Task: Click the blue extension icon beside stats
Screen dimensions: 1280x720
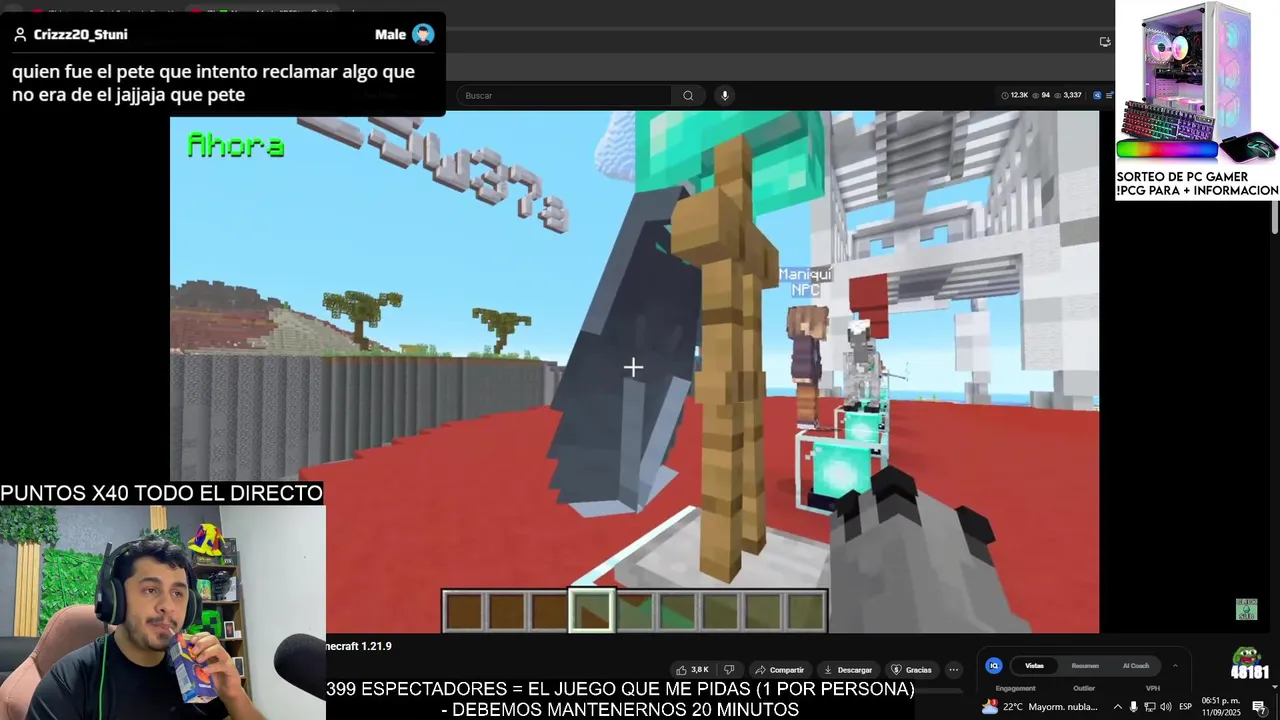Action: 1097,96
